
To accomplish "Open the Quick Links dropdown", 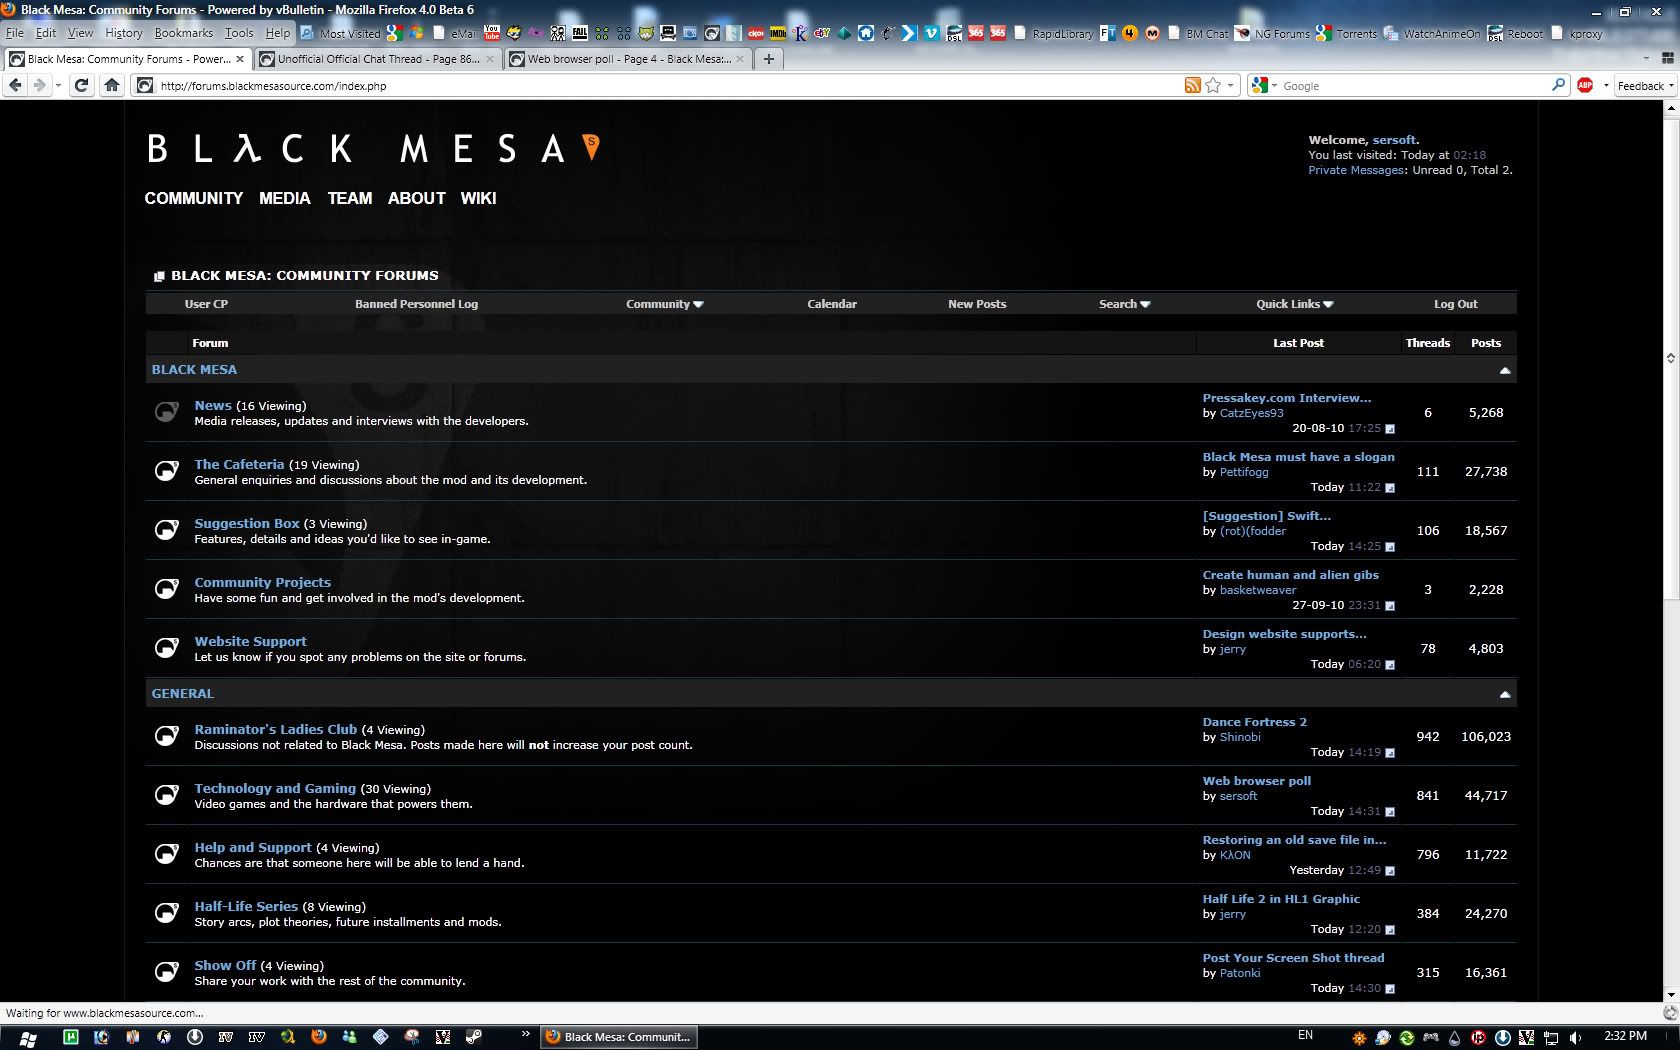I will tap(1295, 304).
